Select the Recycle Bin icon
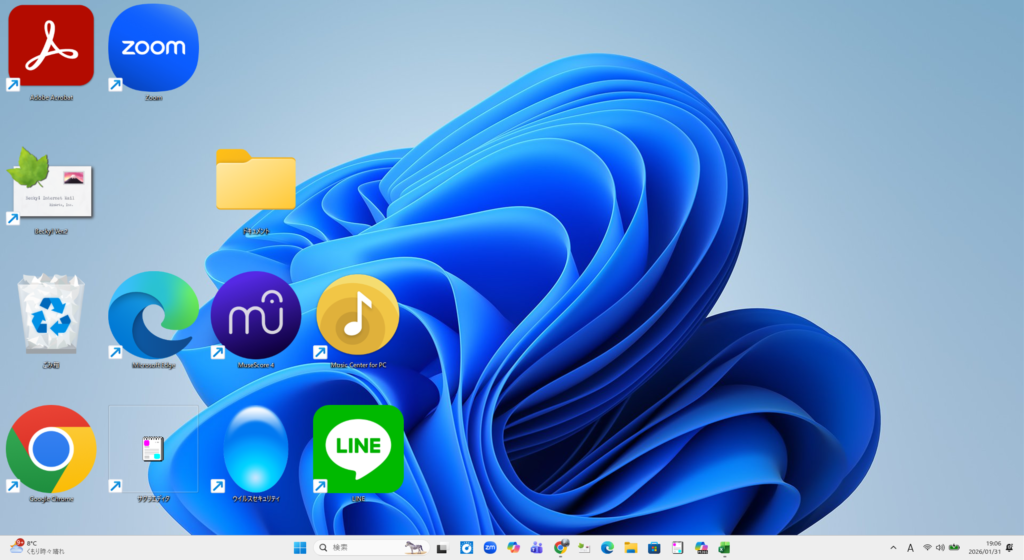The image size is (1024, 560). tap(51, 314)
